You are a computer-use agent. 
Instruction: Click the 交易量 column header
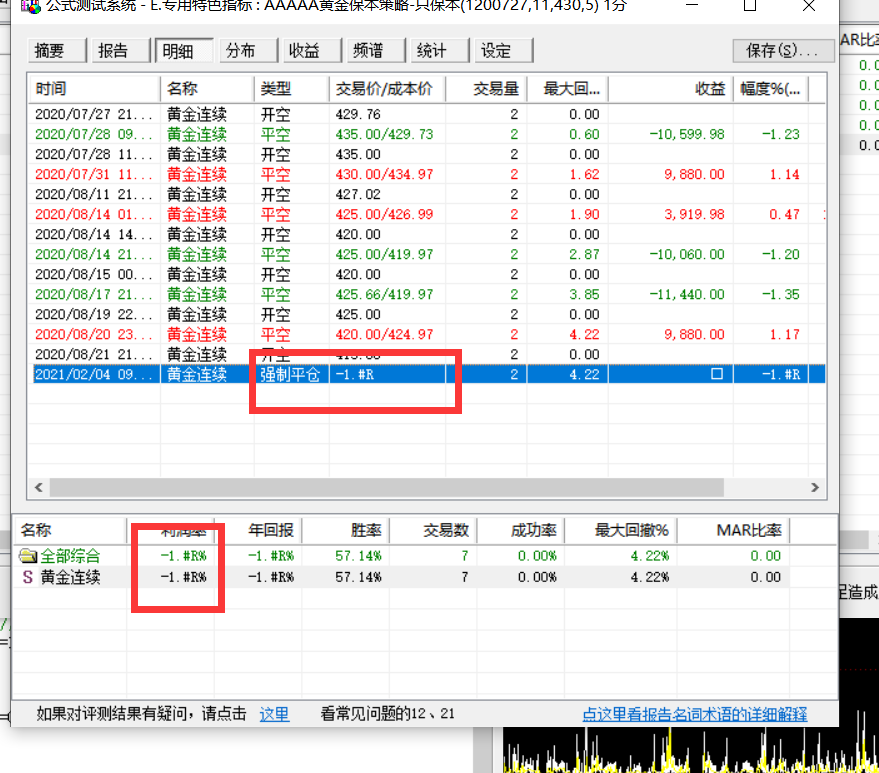(x=486, y=89)
